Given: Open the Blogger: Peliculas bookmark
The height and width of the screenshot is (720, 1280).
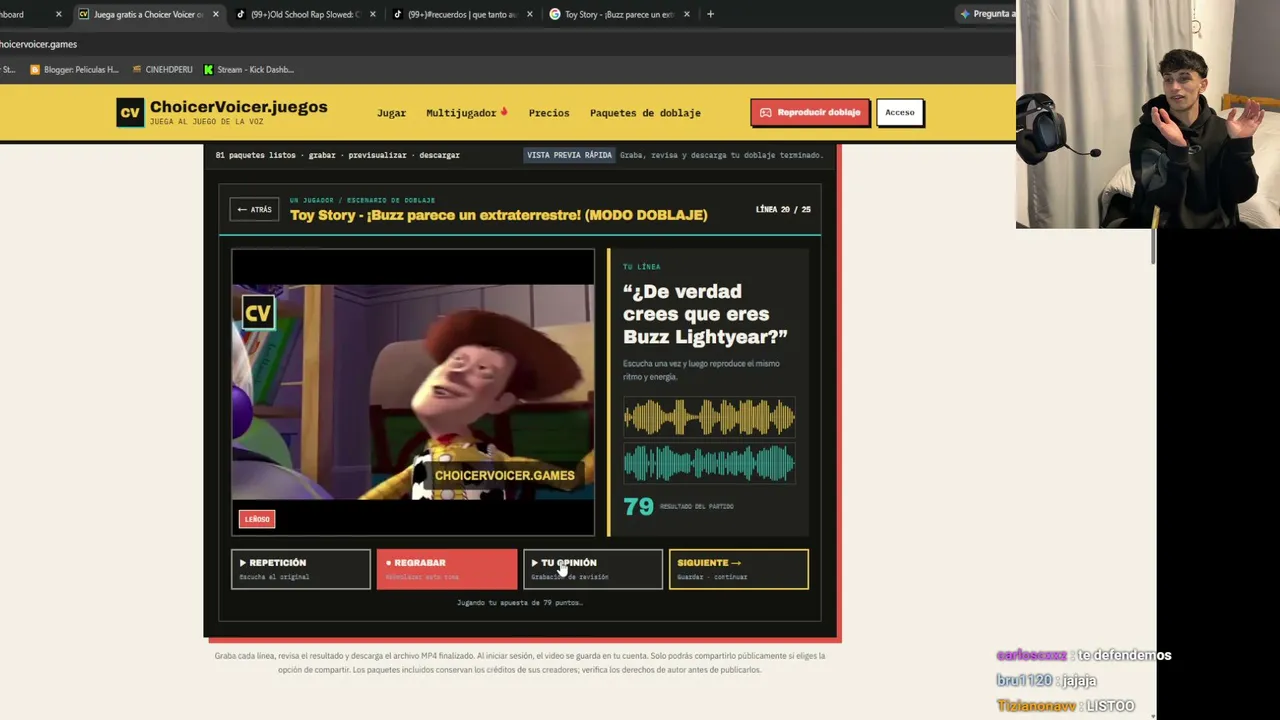Looking at the screenshot, I should click(74, 70).
